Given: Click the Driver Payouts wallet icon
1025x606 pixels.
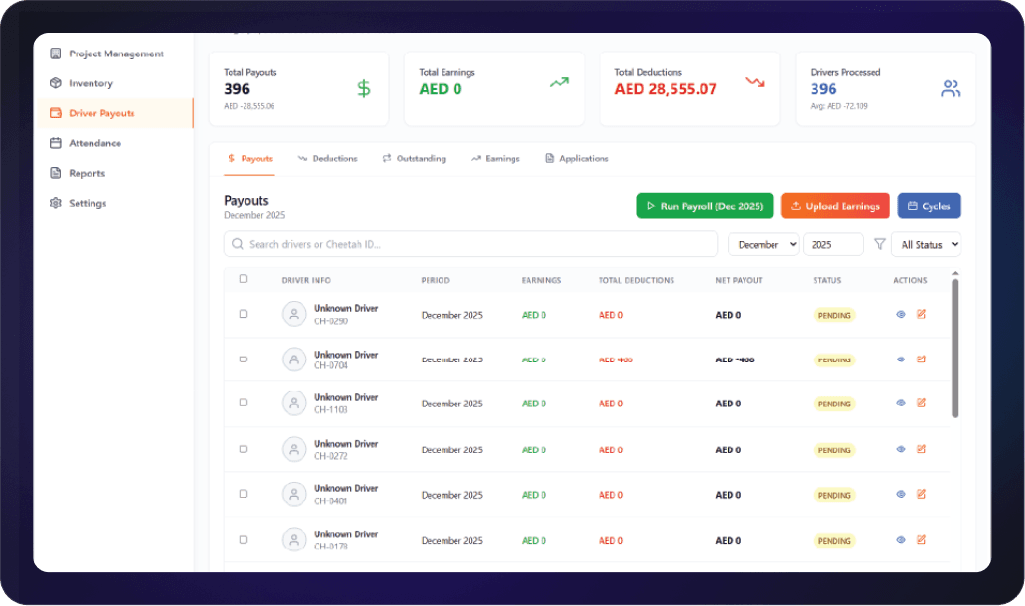Looking at the screenshot, I should click(x=56, y=113).
